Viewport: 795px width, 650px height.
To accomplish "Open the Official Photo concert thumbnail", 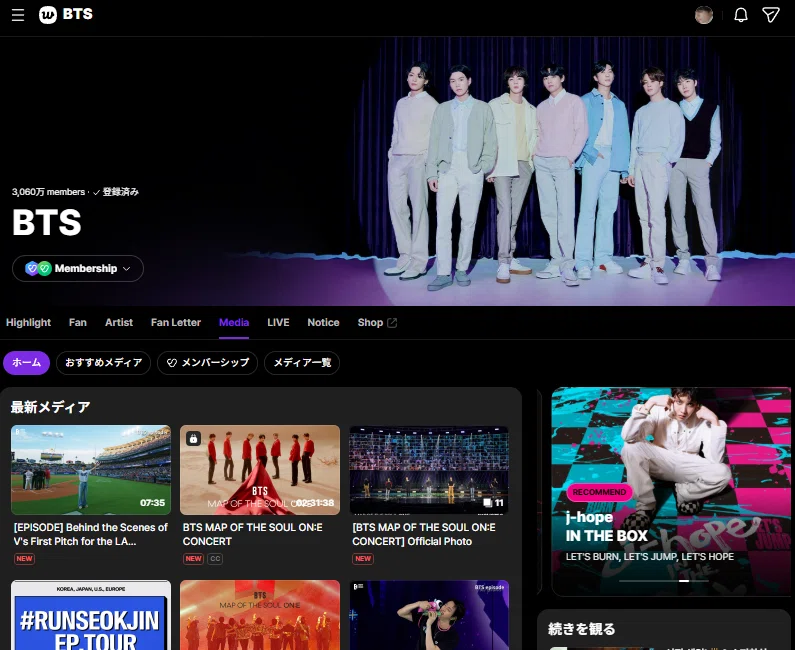I will (429, 470).
